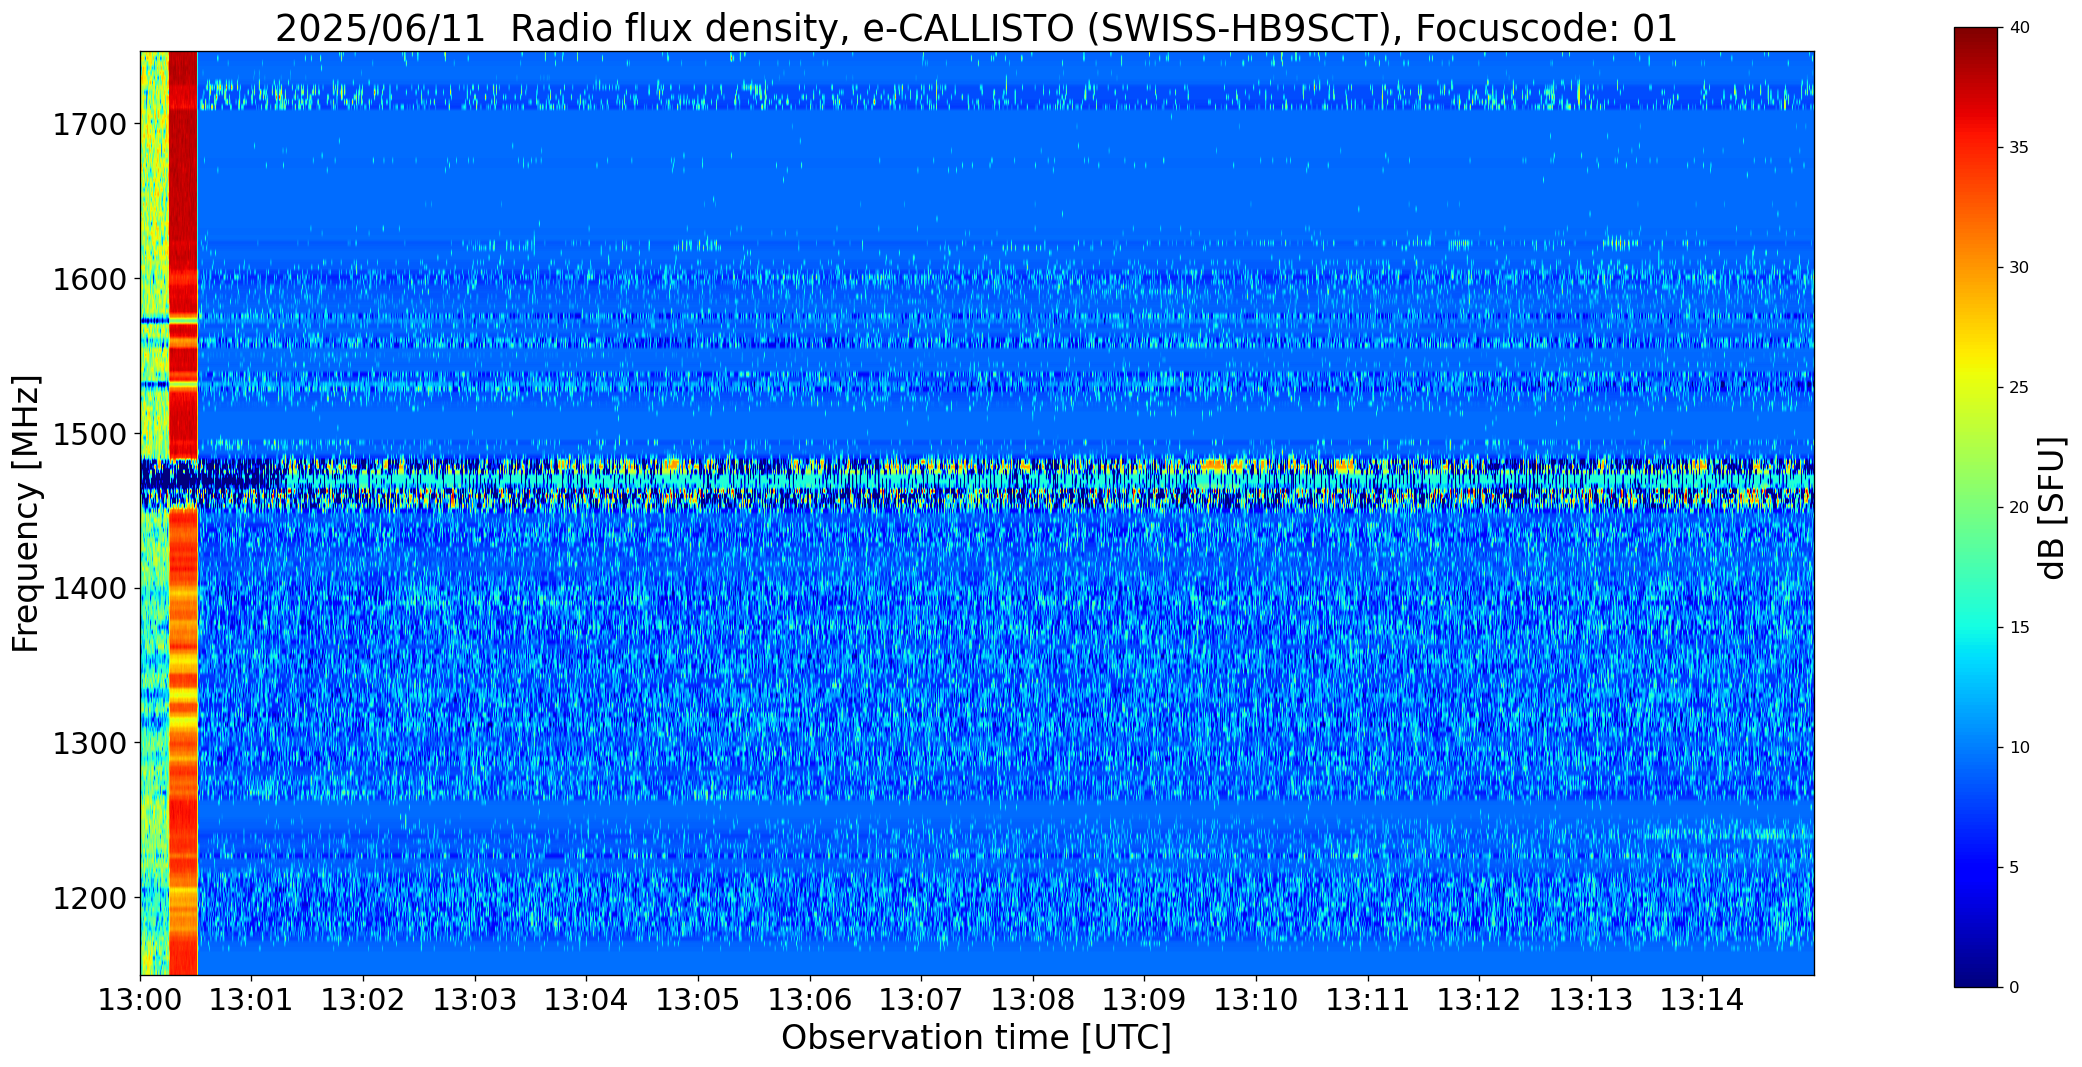
Task: Click the 'Frequency [MHz]' axis label
Action: coord(26,513)
